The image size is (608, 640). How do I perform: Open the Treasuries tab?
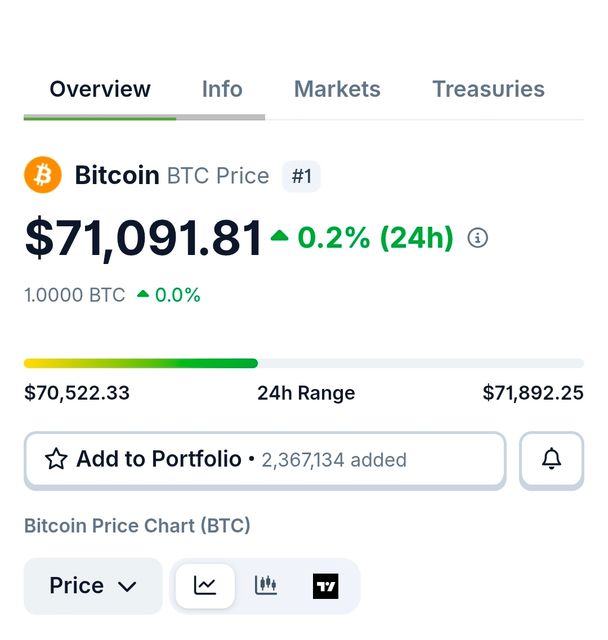[x=488, y=89]
